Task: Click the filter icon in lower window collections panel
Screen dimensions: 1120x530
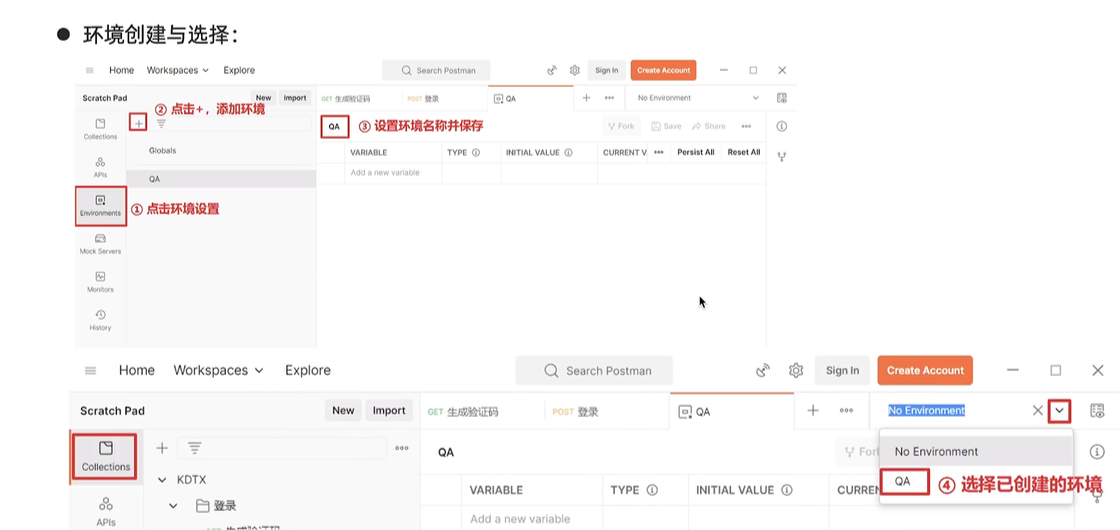Action: [x=194, y=448]
